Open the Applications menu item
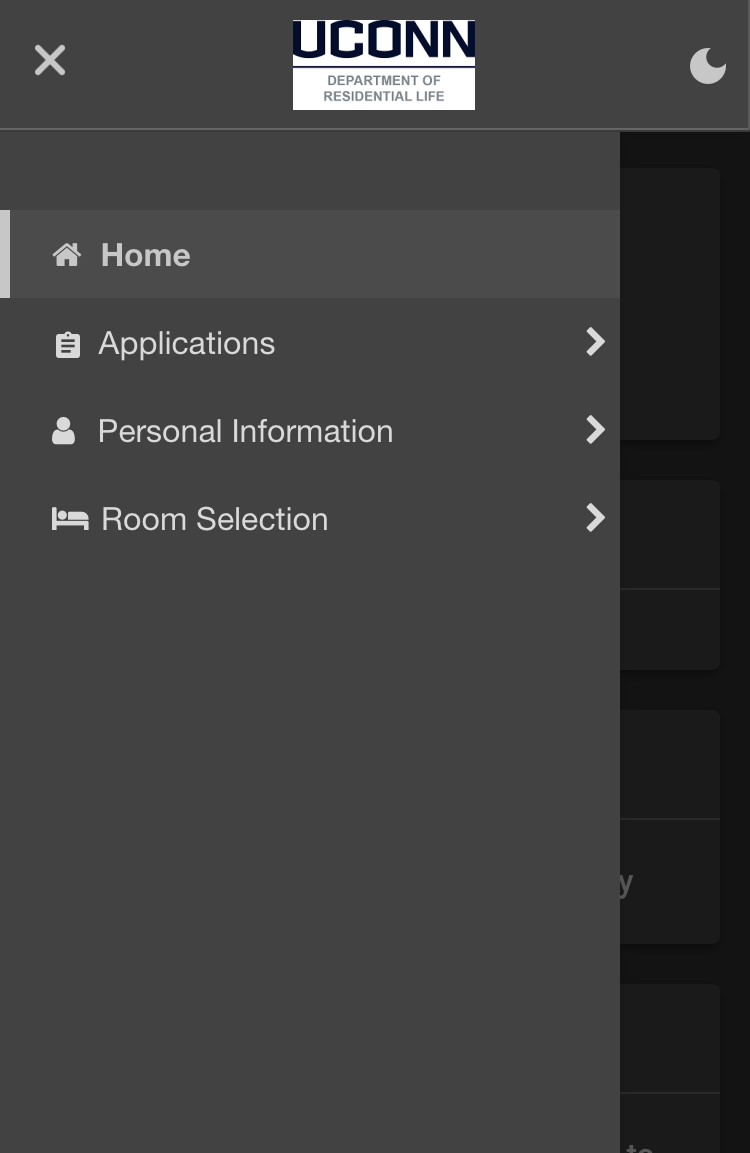Screen dimensions: 750x1153 coord(186,343)
